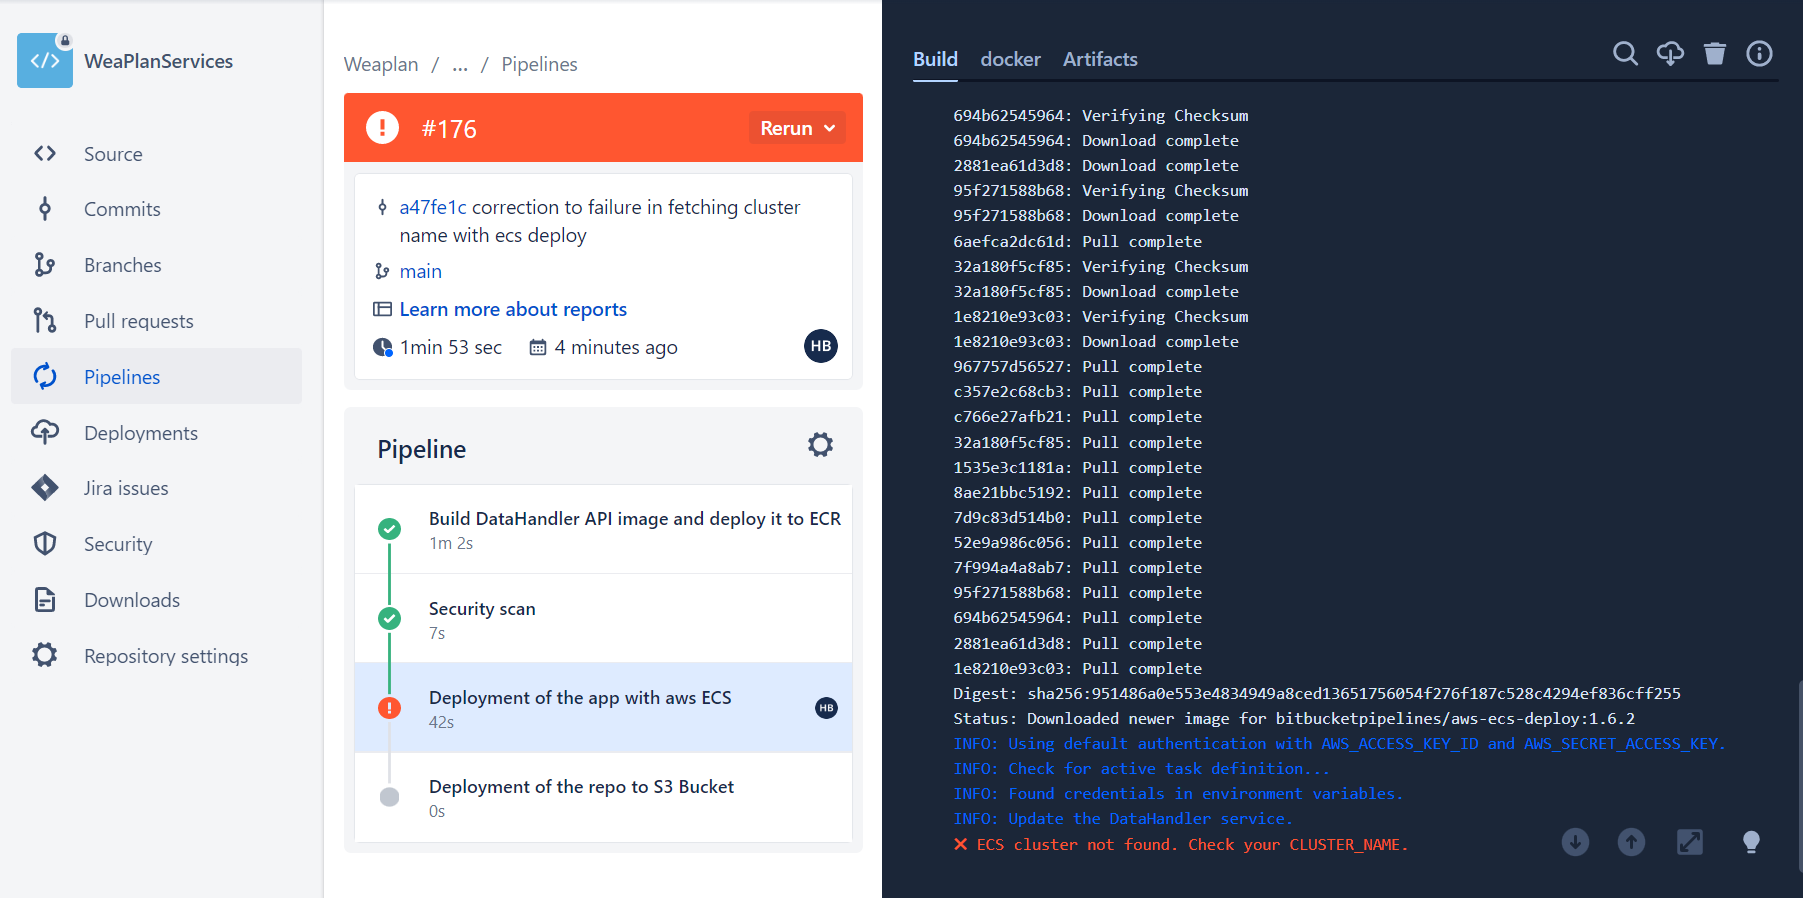Toggle the lightbulb theme icon
1803x898 pixels.
(1751, 842)
